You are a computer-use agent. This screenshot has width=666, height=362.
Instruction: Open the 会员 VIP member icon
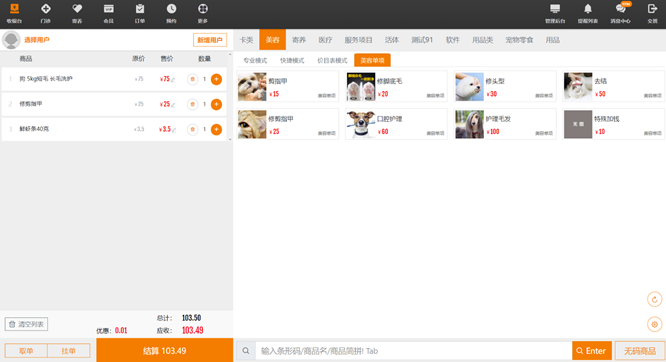click(108, 14)
